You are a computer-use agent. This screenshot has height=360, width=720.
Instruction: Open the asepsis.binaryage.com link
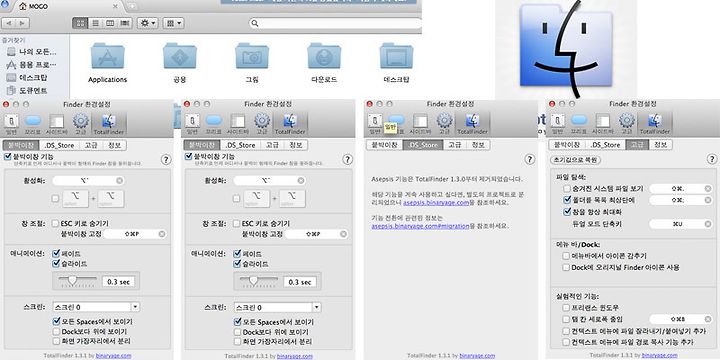click(436, 202)
